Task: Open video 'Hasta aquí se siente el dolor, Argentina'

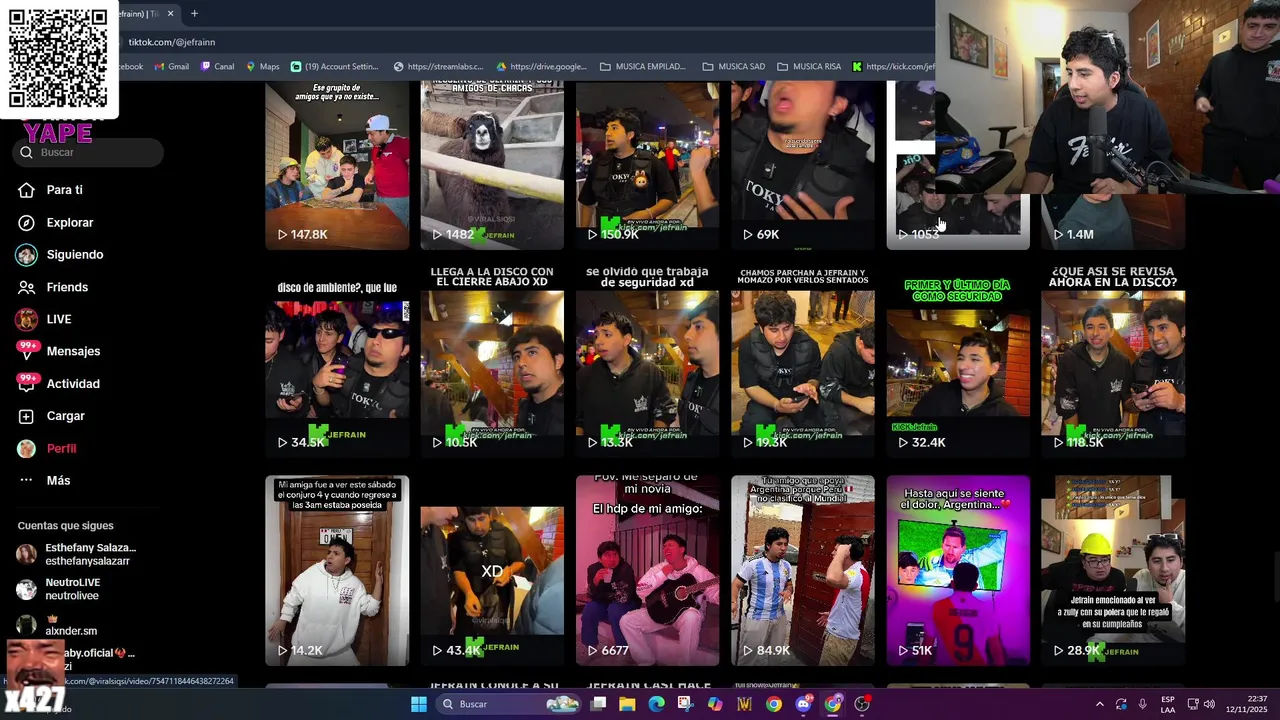Action: pos(958,570)
